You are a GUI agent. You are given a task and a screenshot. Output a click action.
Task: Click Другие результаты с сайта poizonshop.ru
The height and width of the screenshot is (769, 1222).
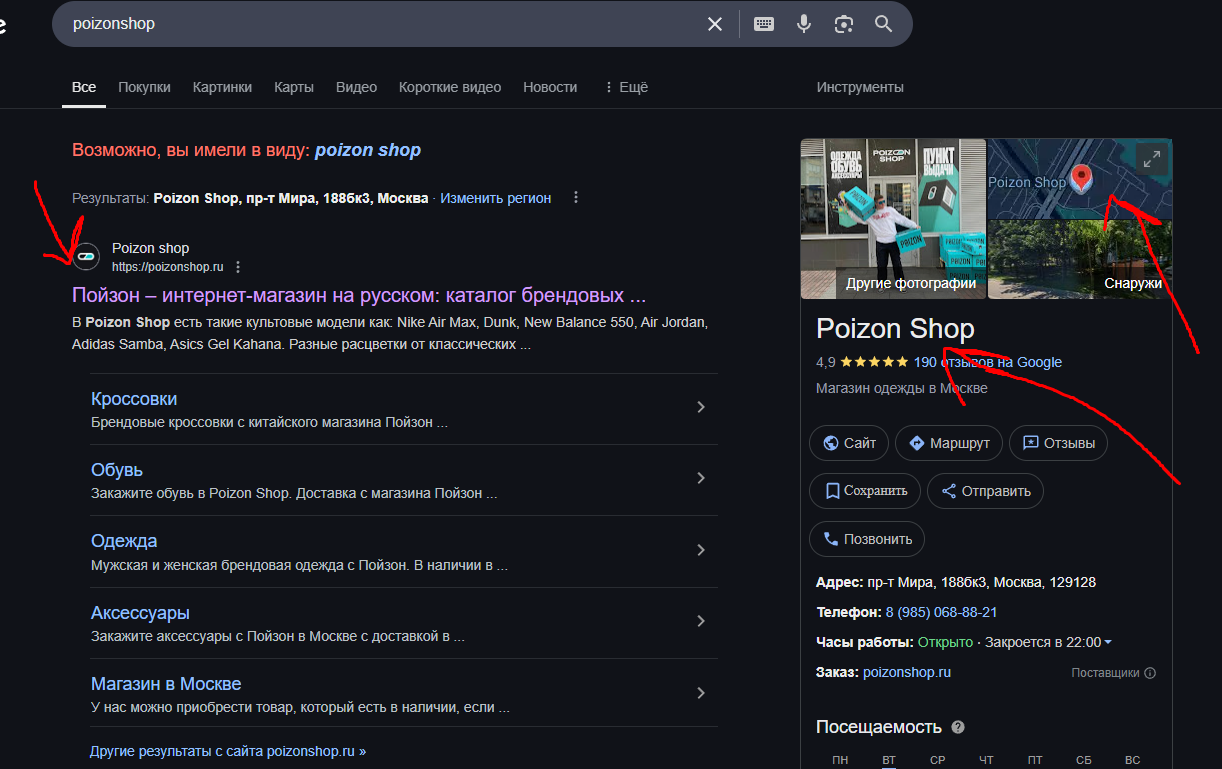click(228, 751)
